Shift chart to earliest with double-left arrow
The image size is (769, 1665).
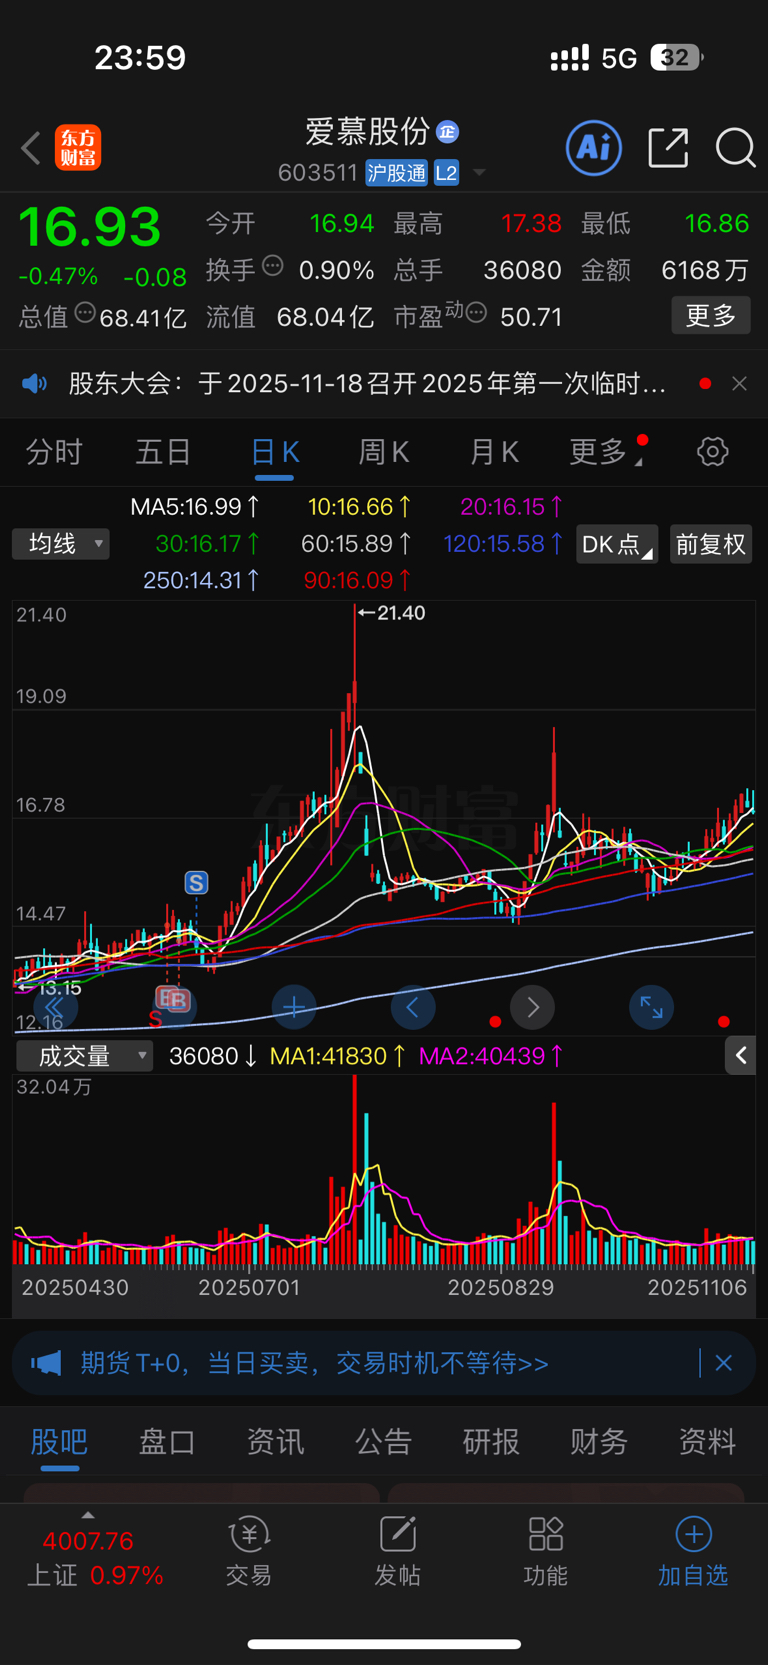55,1007
